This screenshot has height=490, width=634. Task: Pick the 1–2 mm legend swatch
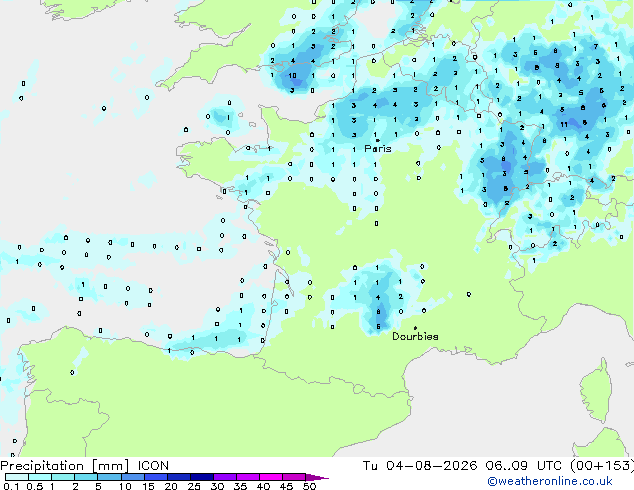63,477
